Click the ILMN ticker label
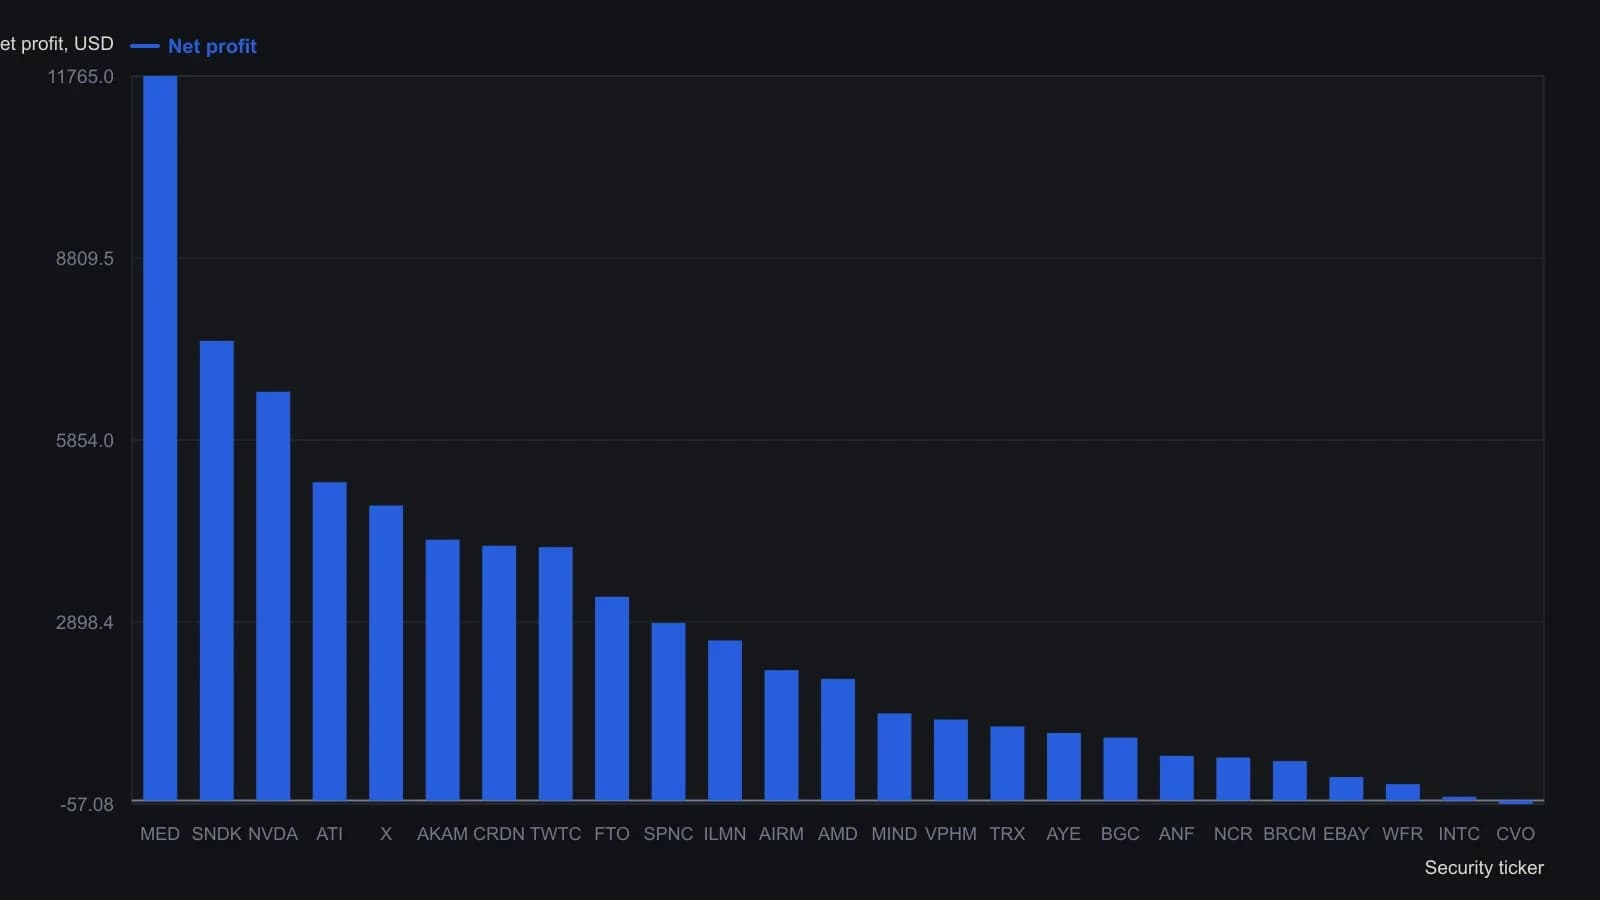1600x900 pixels. 725,834
